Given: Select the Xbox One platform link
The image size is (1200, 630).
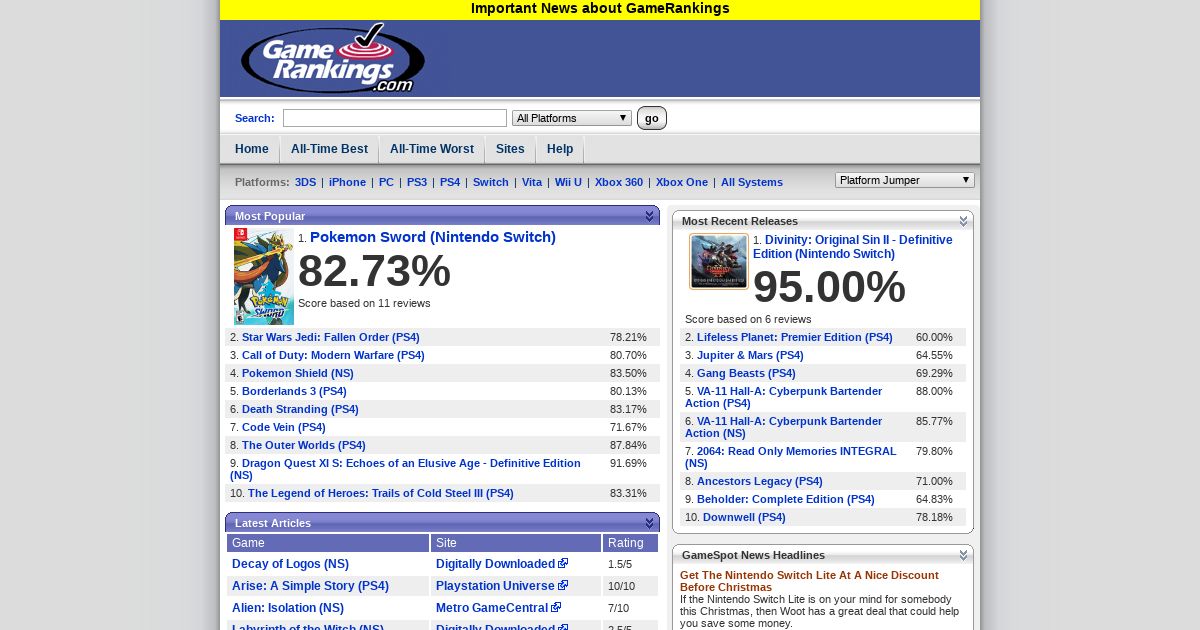Looking at the screenshot, I should (x=682, y=182).
